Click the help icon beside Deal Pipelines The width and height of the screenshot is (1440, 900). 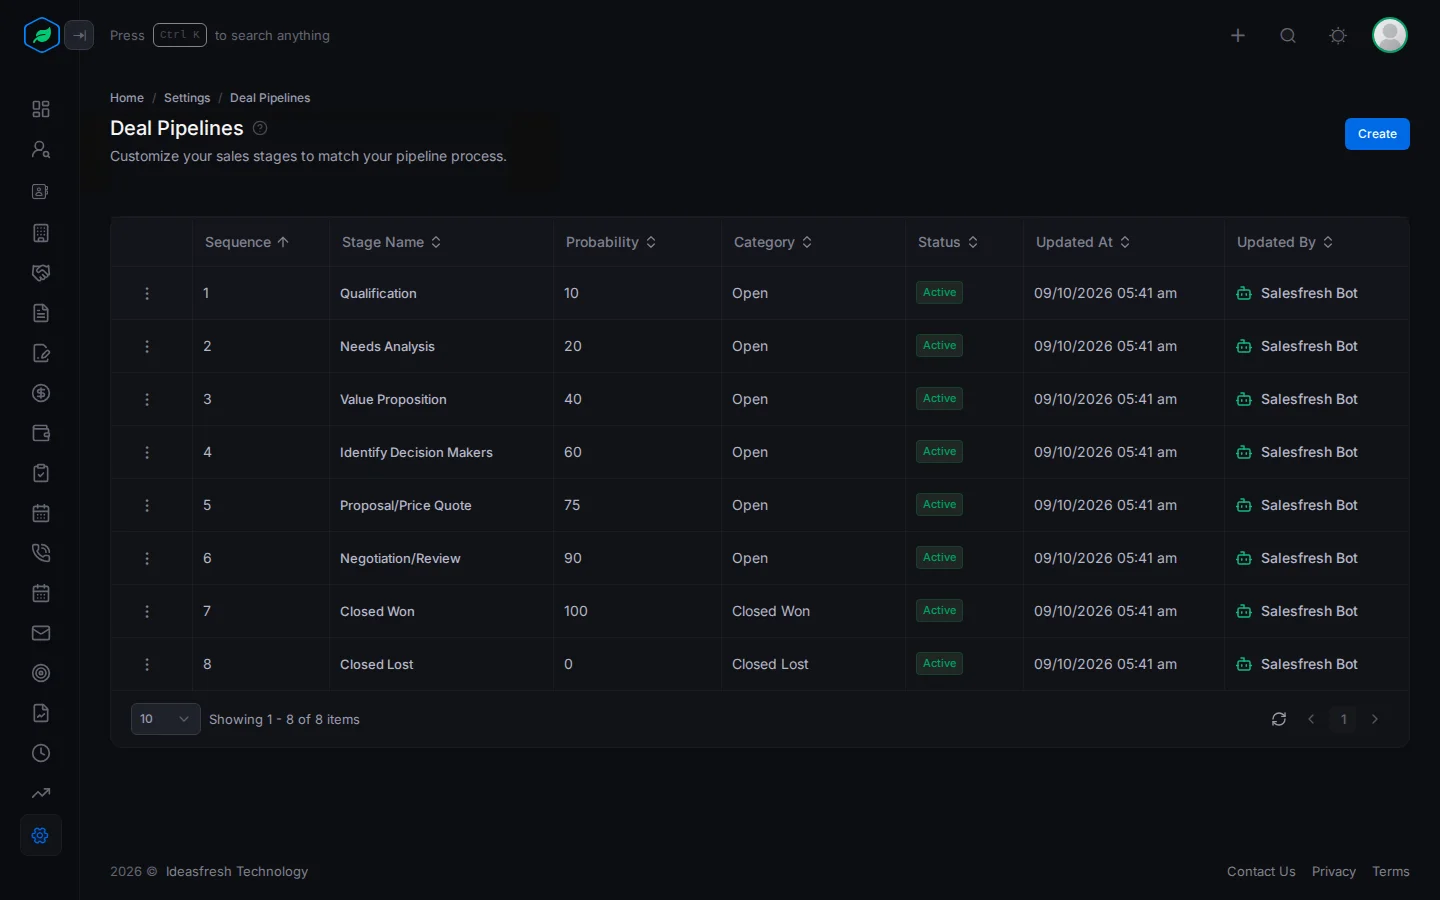coord(260,128)
